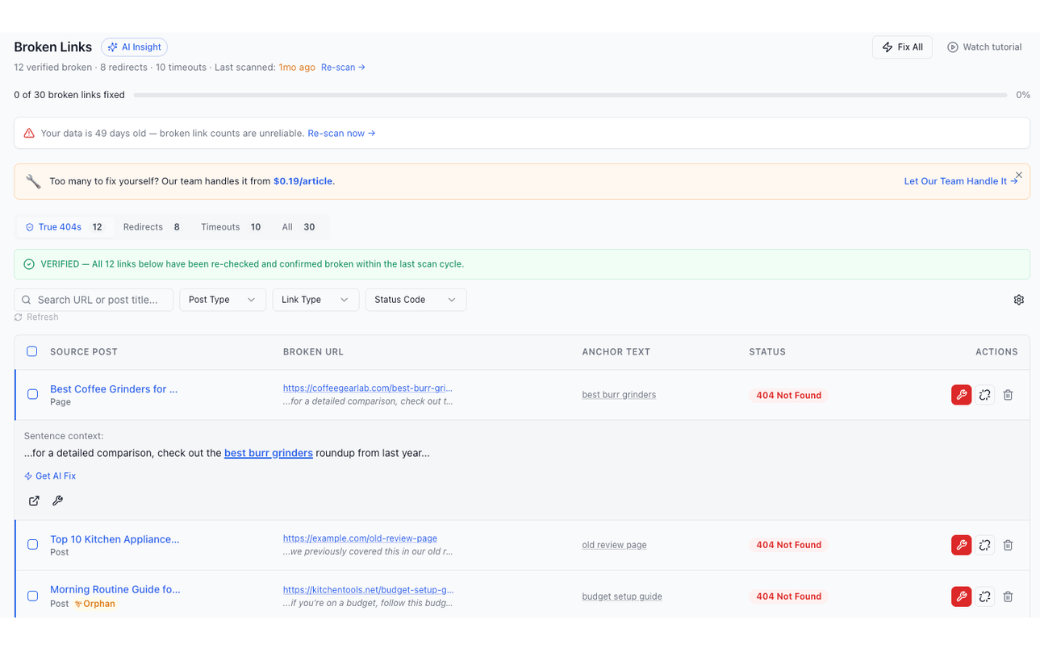
Task: Click the Orphan tag on Morning Routine row
Action: 95,604
